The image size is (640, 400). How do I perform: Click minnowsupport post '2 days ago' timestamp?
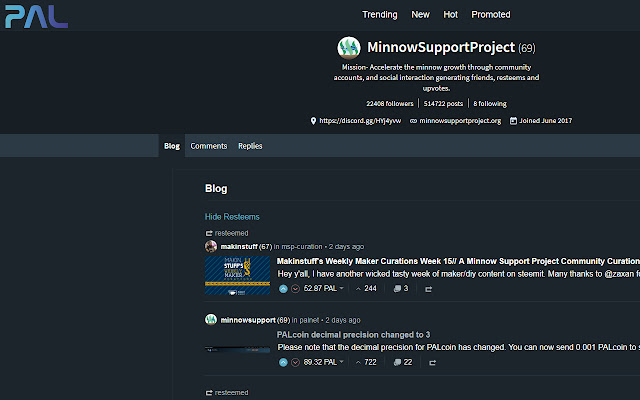(x=343, y=320)
